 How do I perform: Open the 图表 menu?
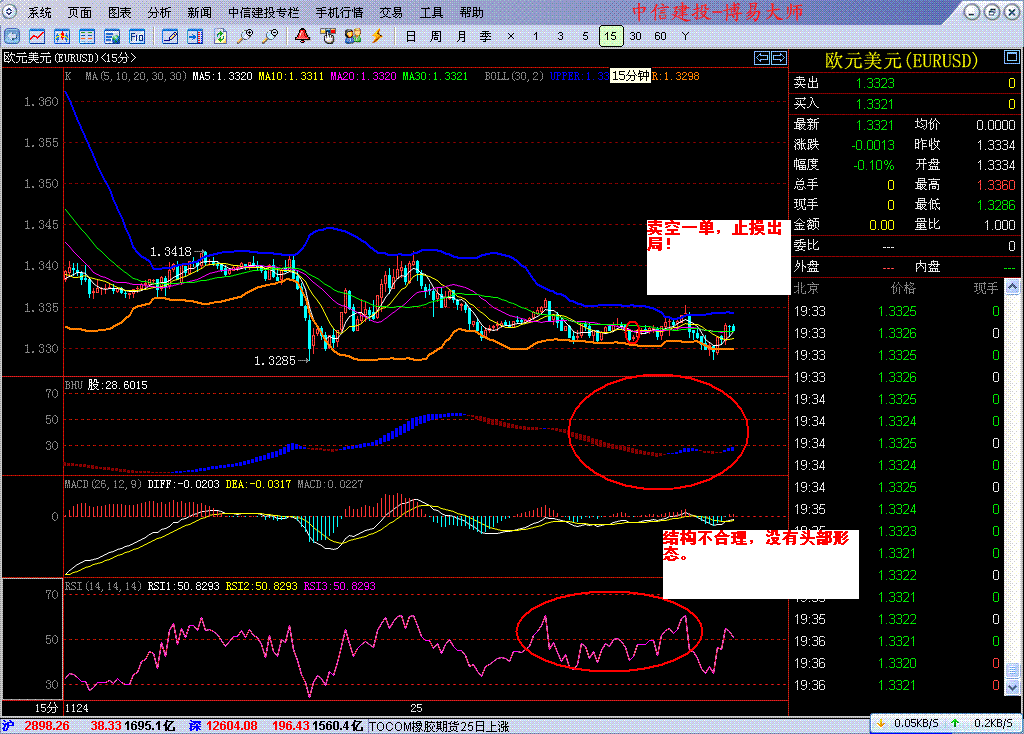click(120, 12)
